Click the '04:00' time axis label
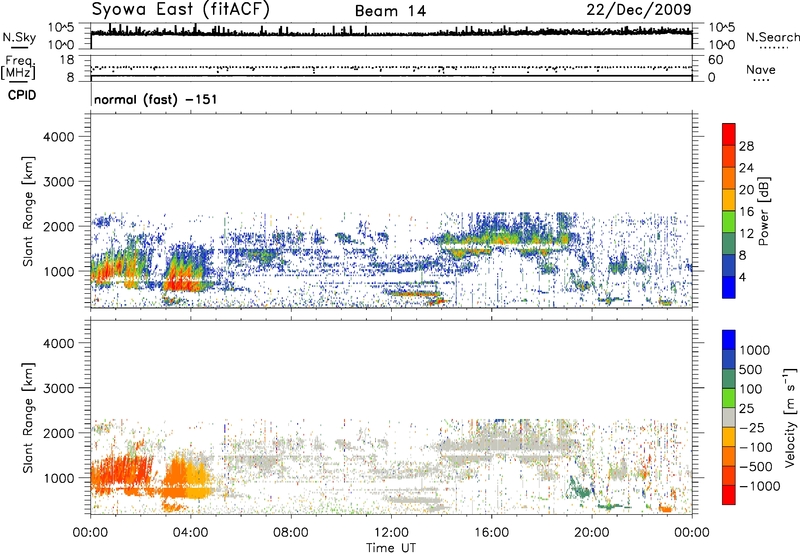Viewport: 800px width, 554px height. pyautogui.click(x=191, y=533)
